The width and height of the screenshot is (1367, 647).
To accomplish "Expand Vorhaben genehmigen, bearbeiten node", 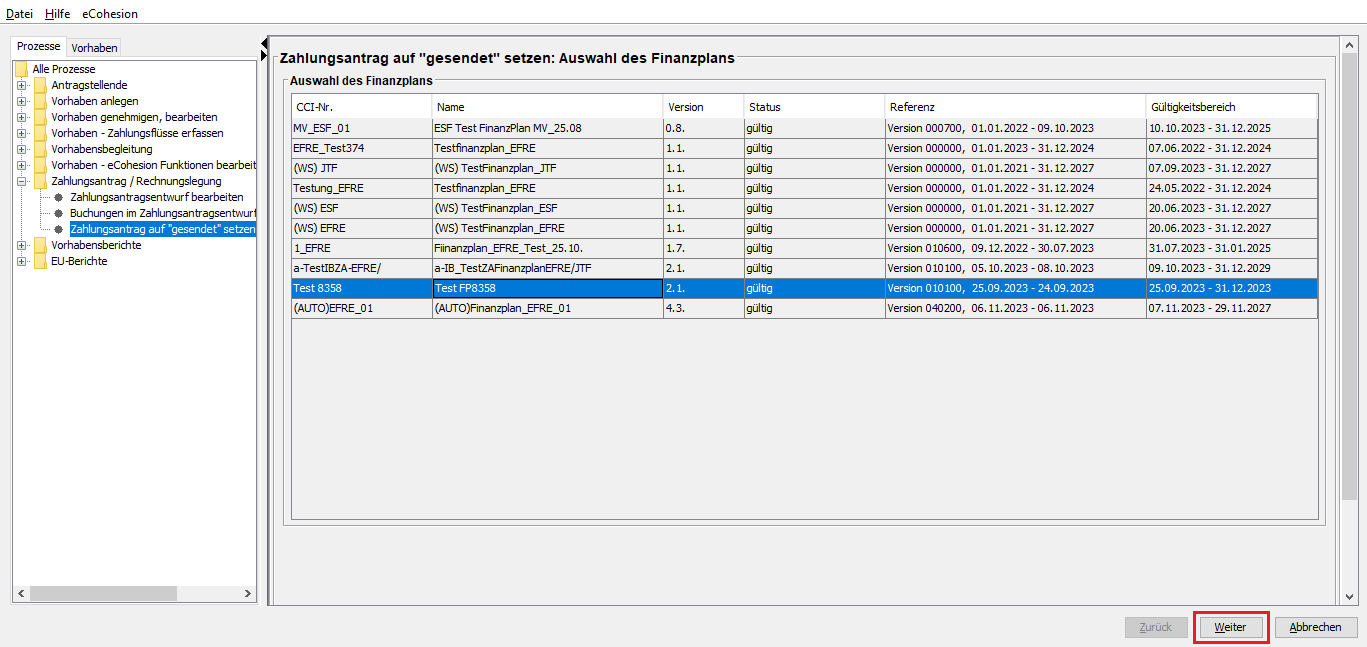I will point(21,117).
